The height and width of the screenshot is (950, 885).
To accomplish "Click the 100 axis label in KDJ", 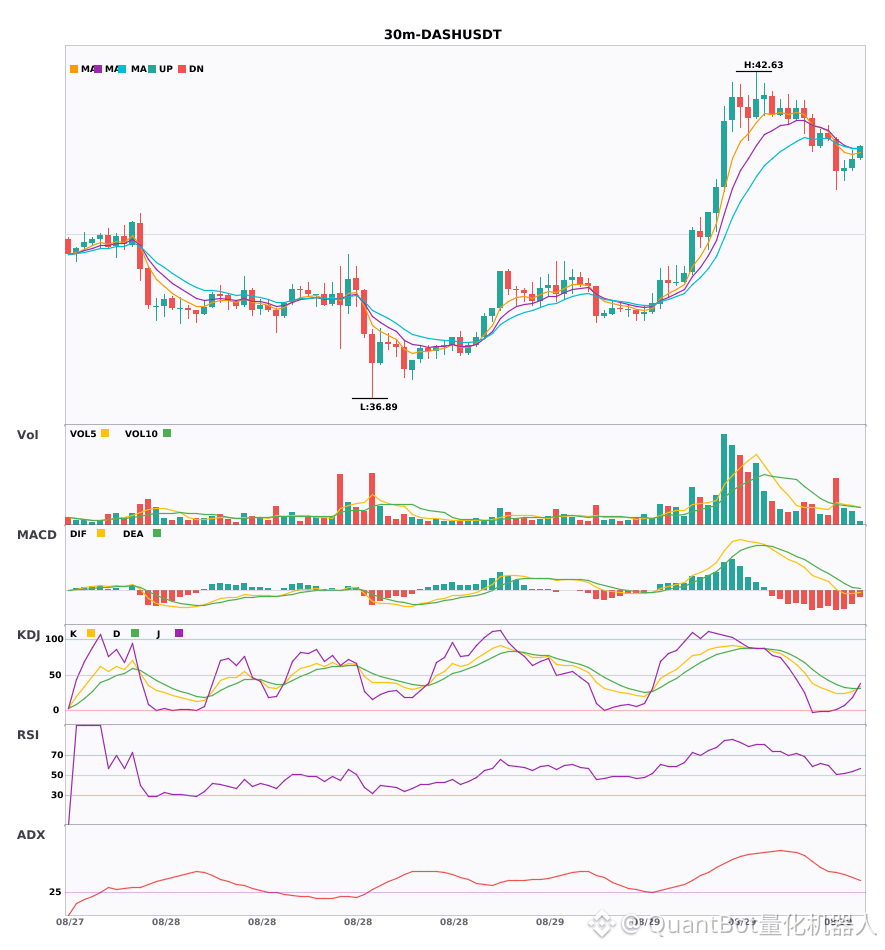I will pyautogui.click(x=55, y=639).
